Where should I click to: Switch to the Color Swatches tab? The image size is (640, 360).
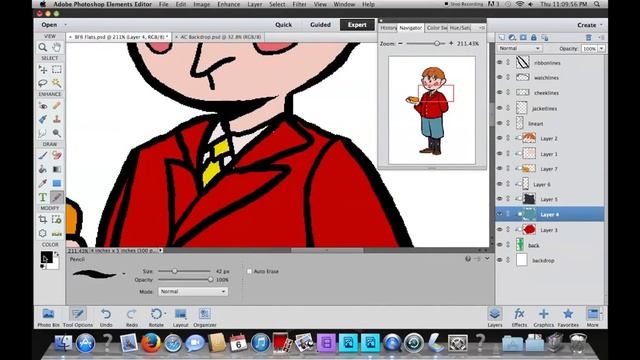(x=436, y=28)
